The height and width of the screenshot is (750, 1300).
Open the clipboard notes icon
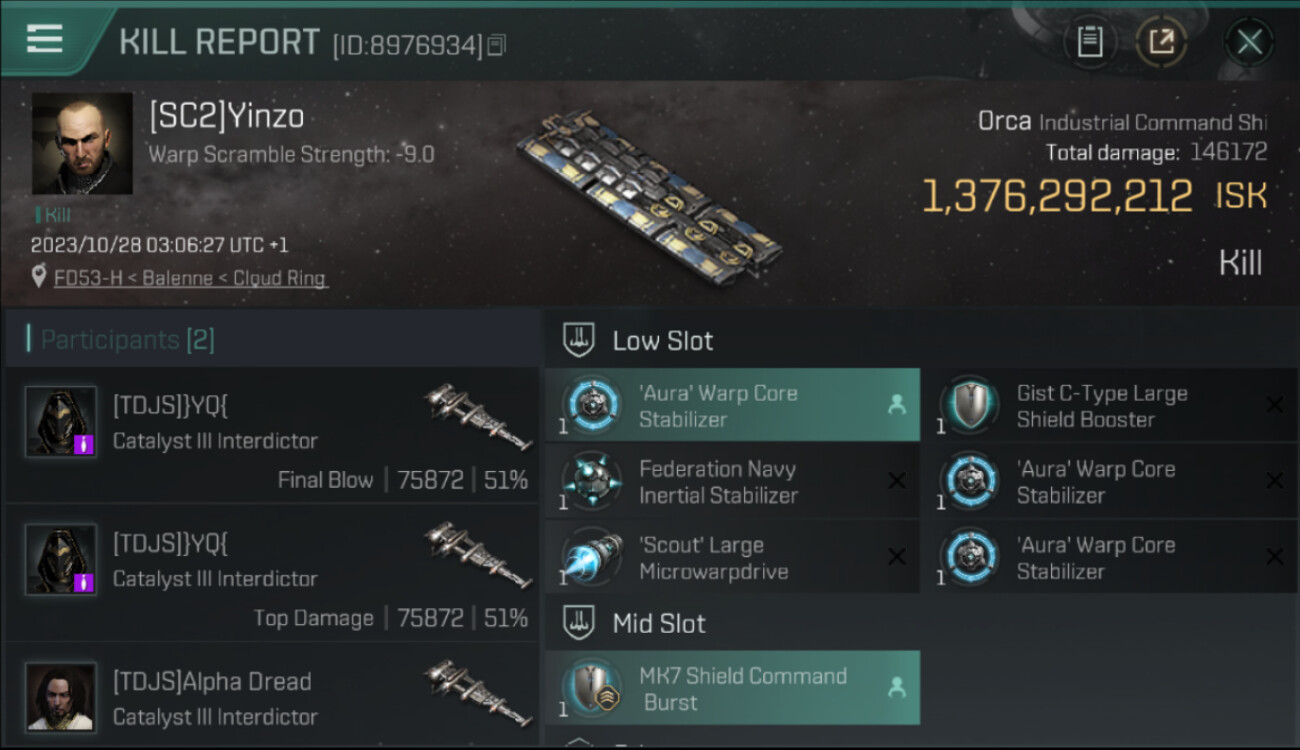click(x=1090, y=42)
